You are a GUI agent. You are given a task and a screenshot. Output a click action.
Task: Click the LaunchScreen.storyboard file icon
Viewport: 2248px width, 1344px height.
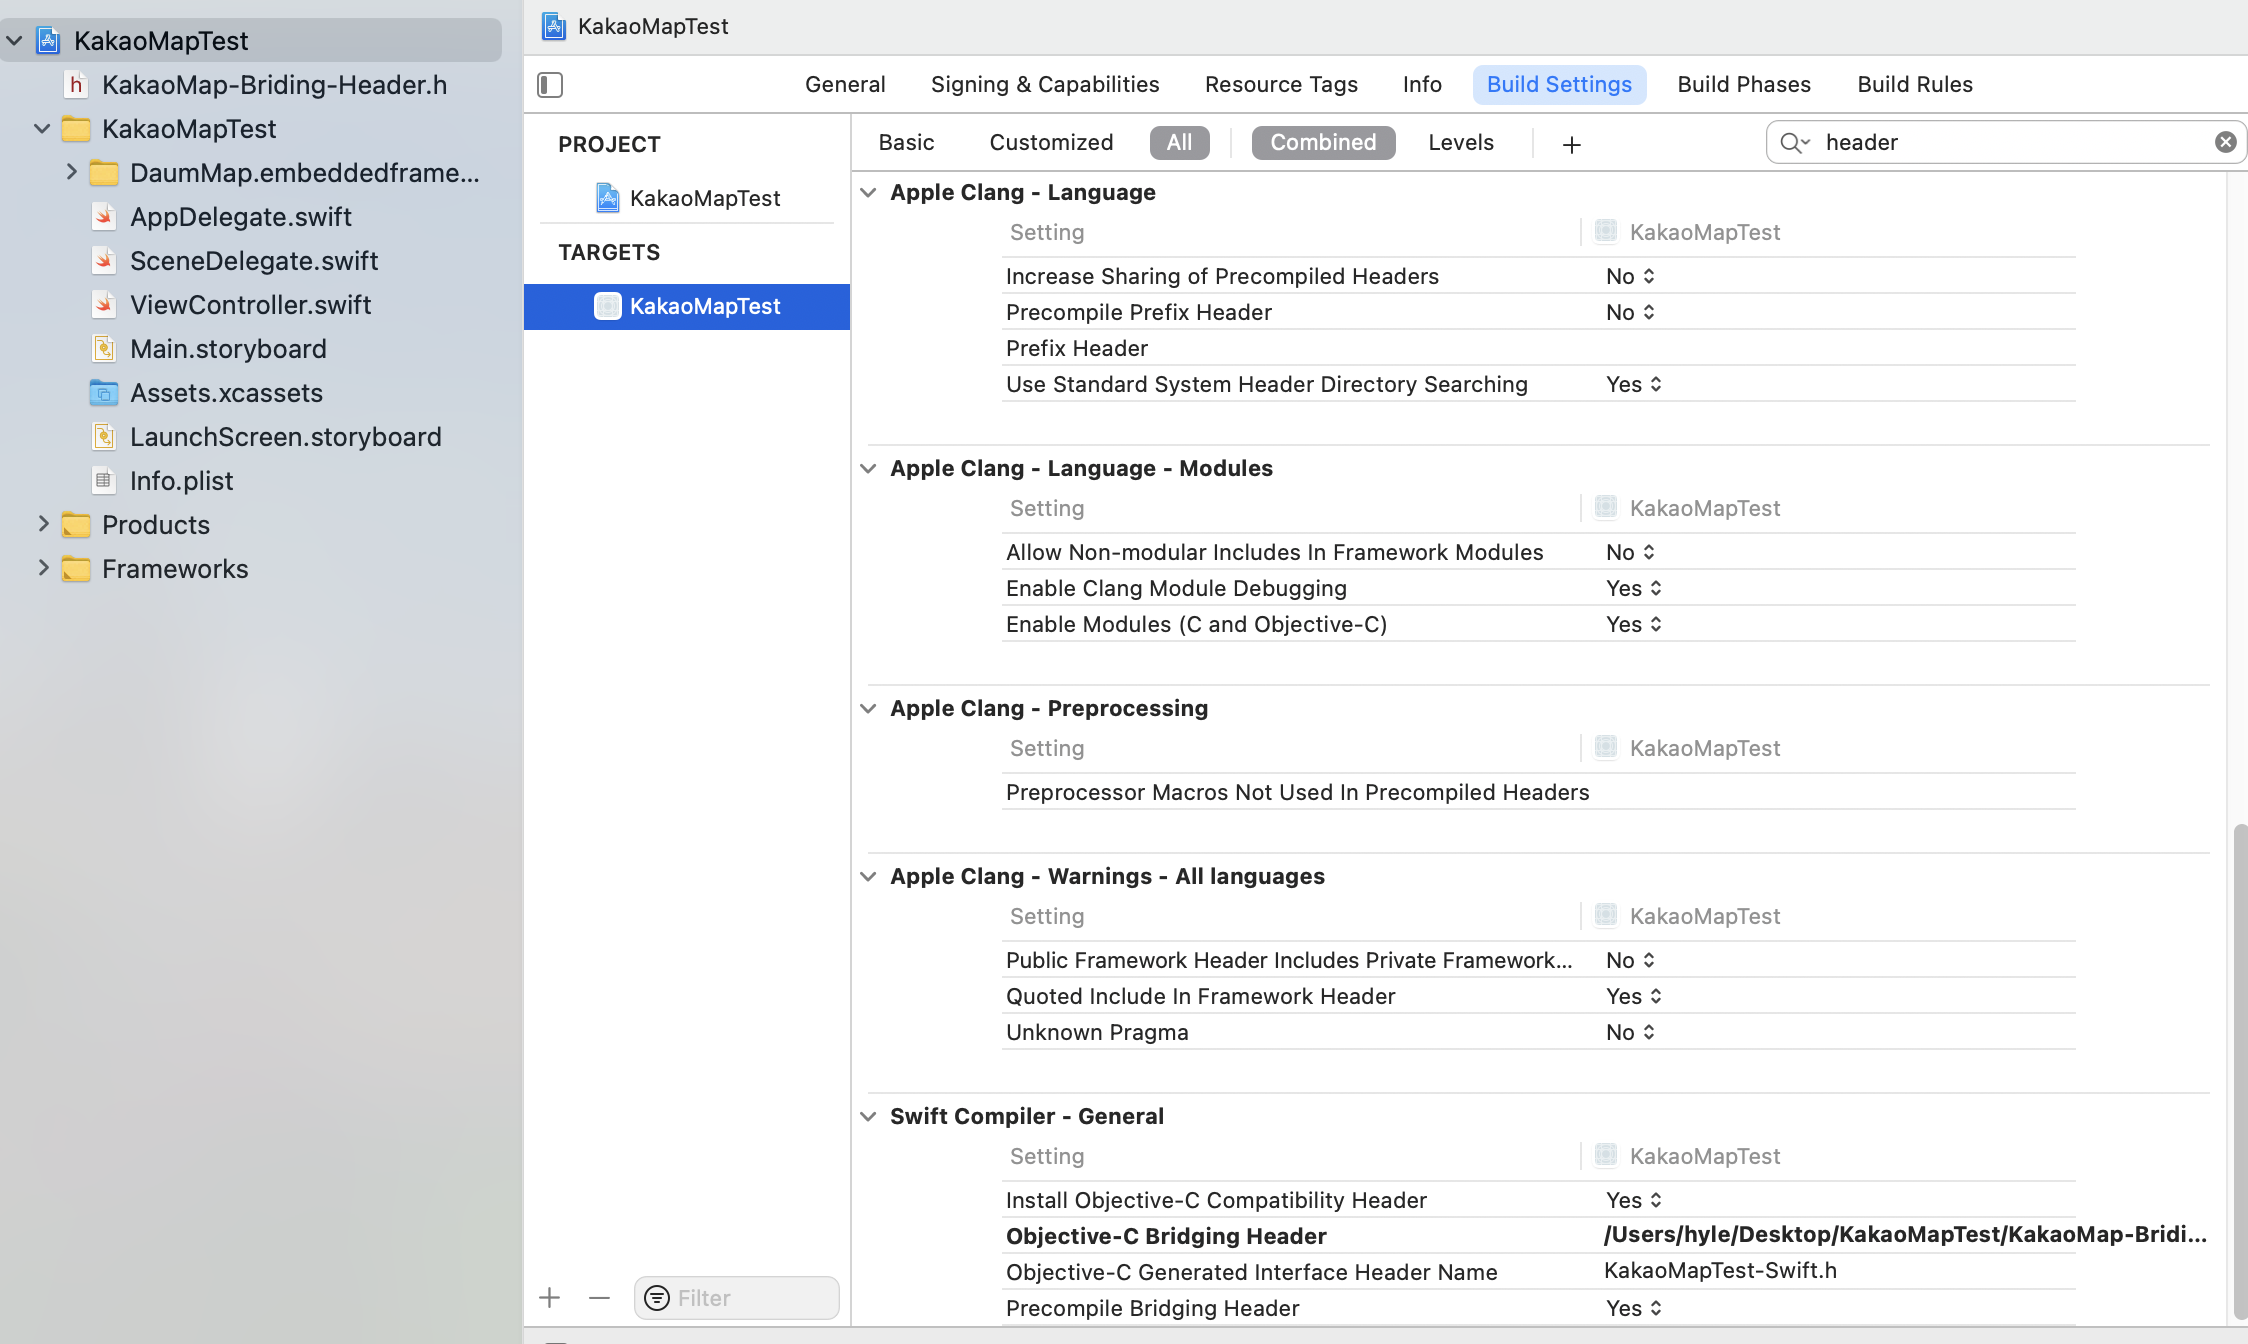[x=104, y=437]
